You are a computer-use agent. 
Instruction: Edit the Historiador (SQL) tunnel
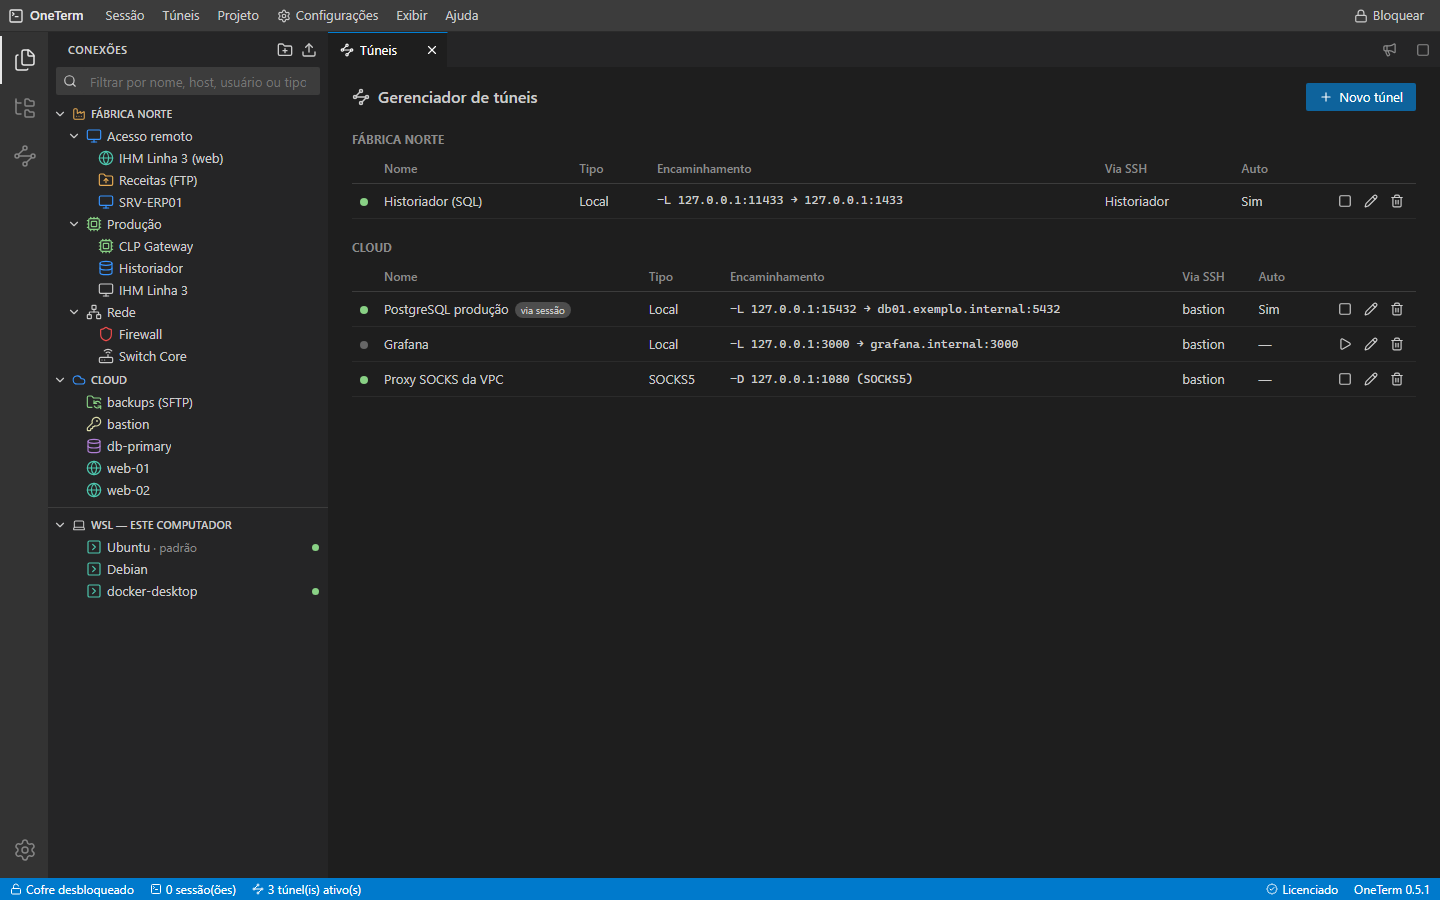coord(1371,201)
